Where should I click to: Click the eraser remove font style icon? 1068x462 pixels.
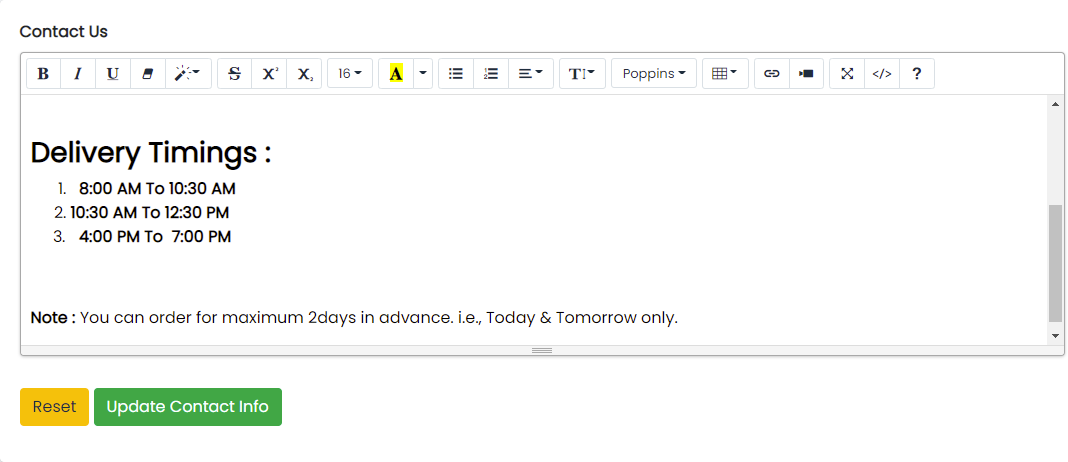click(147, 74)
